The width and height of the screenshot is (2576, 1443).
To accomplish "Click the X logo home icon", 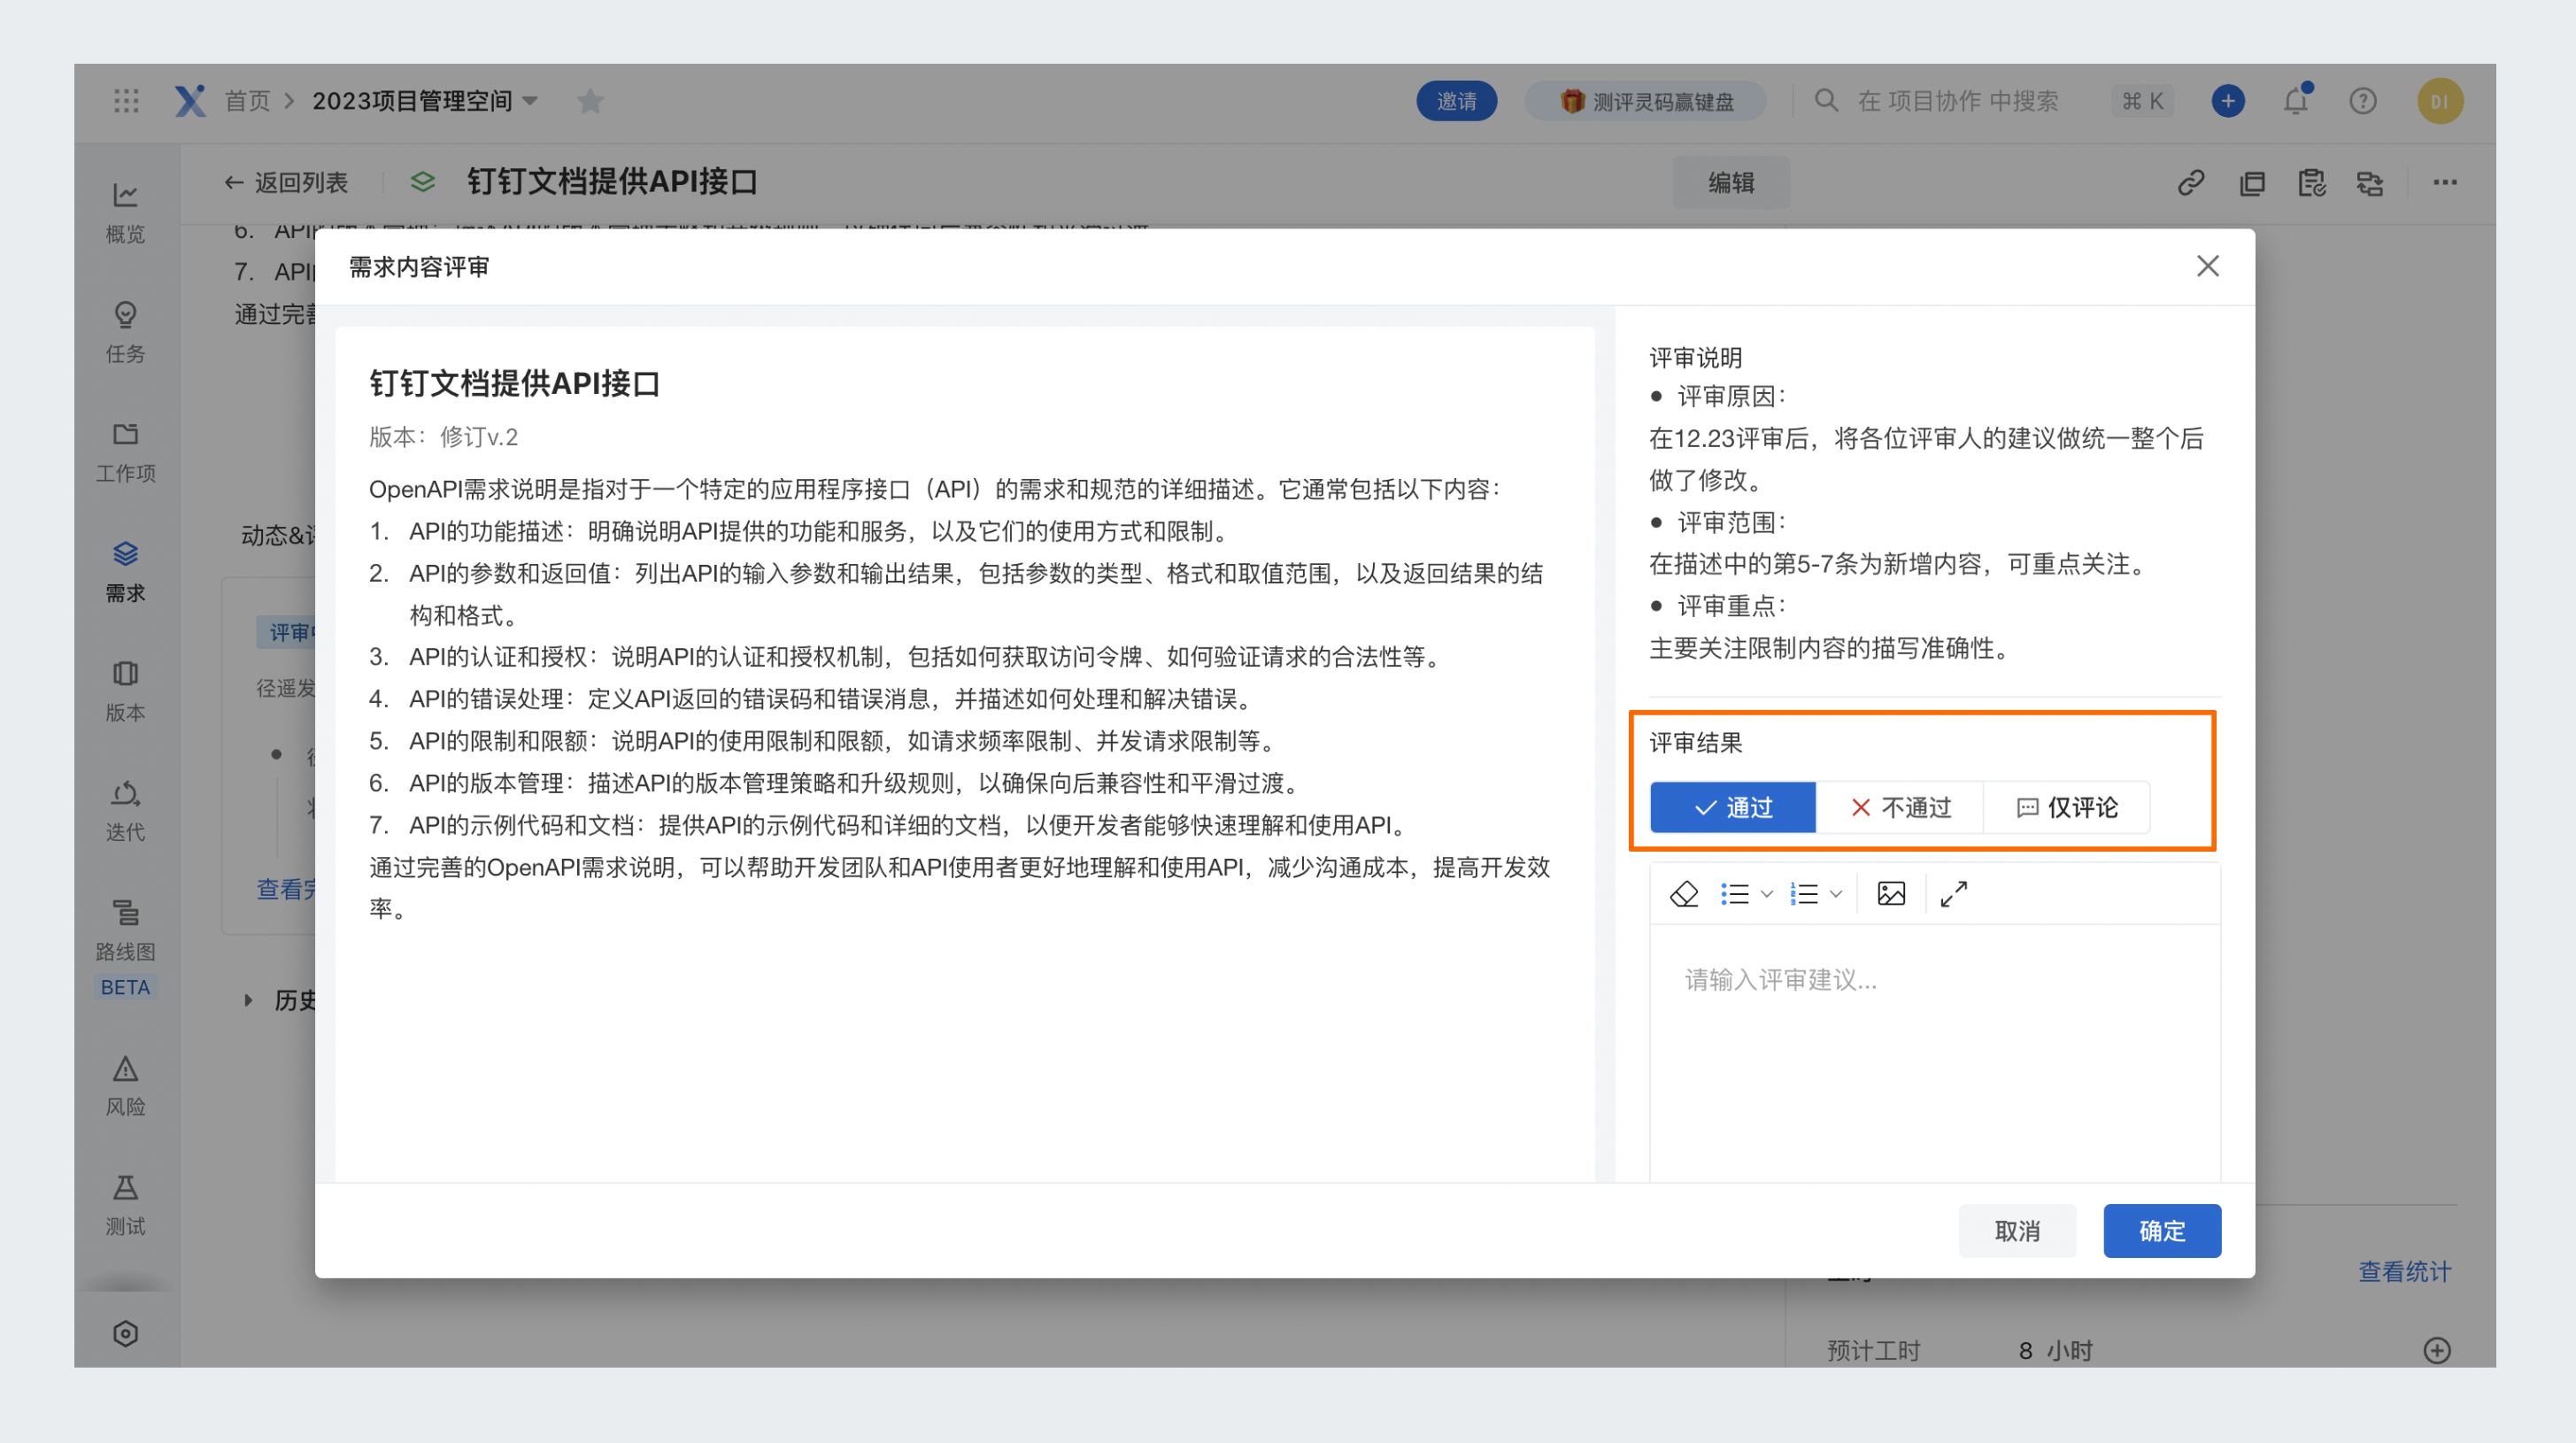I will coord(190,101).
